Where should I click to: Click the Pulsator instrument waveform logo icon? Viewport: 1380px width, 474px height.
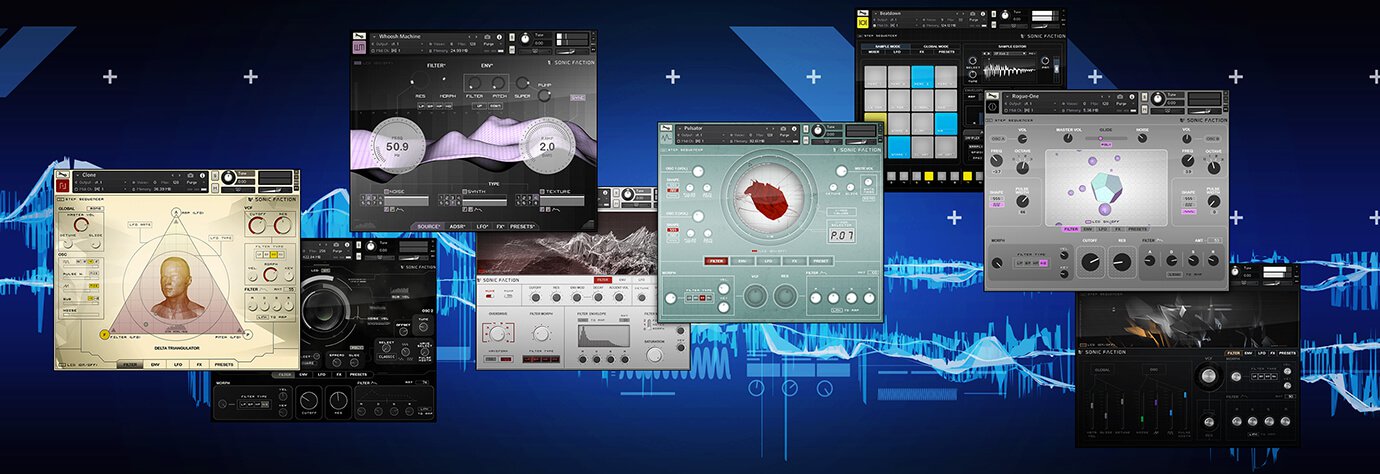(666, 140)
